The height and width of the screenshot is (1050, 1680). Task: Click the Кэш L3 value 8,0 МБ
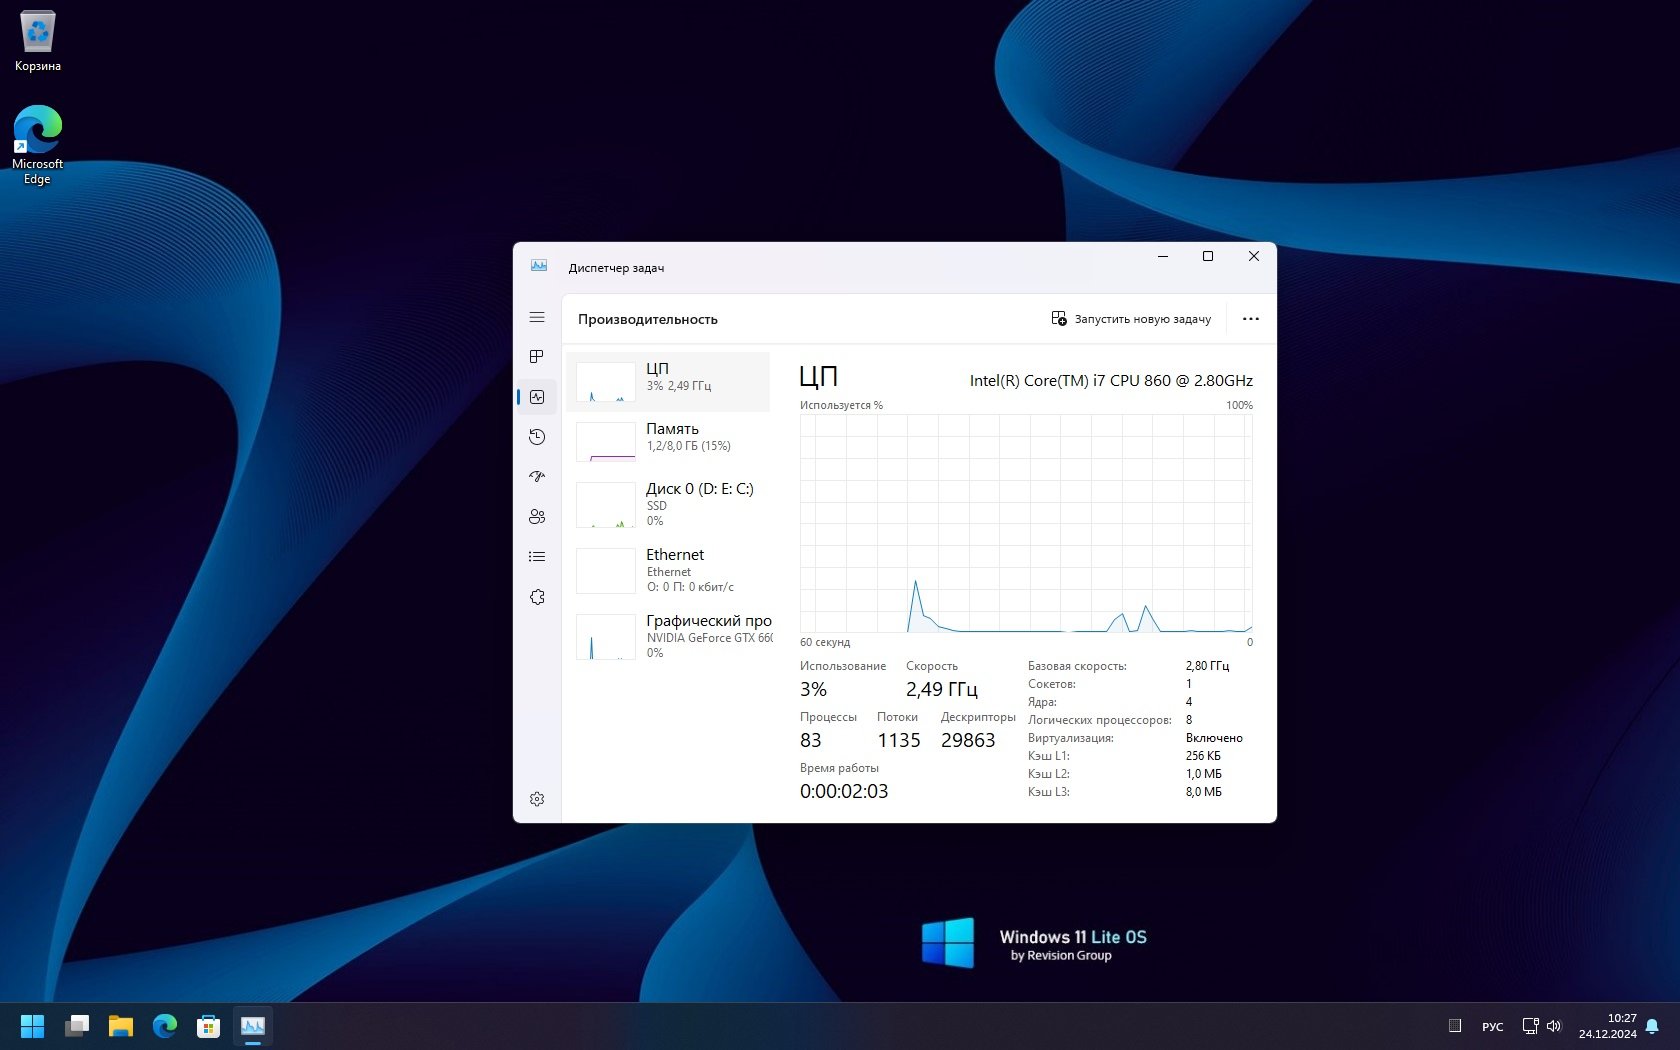(x=1204, y=792)
